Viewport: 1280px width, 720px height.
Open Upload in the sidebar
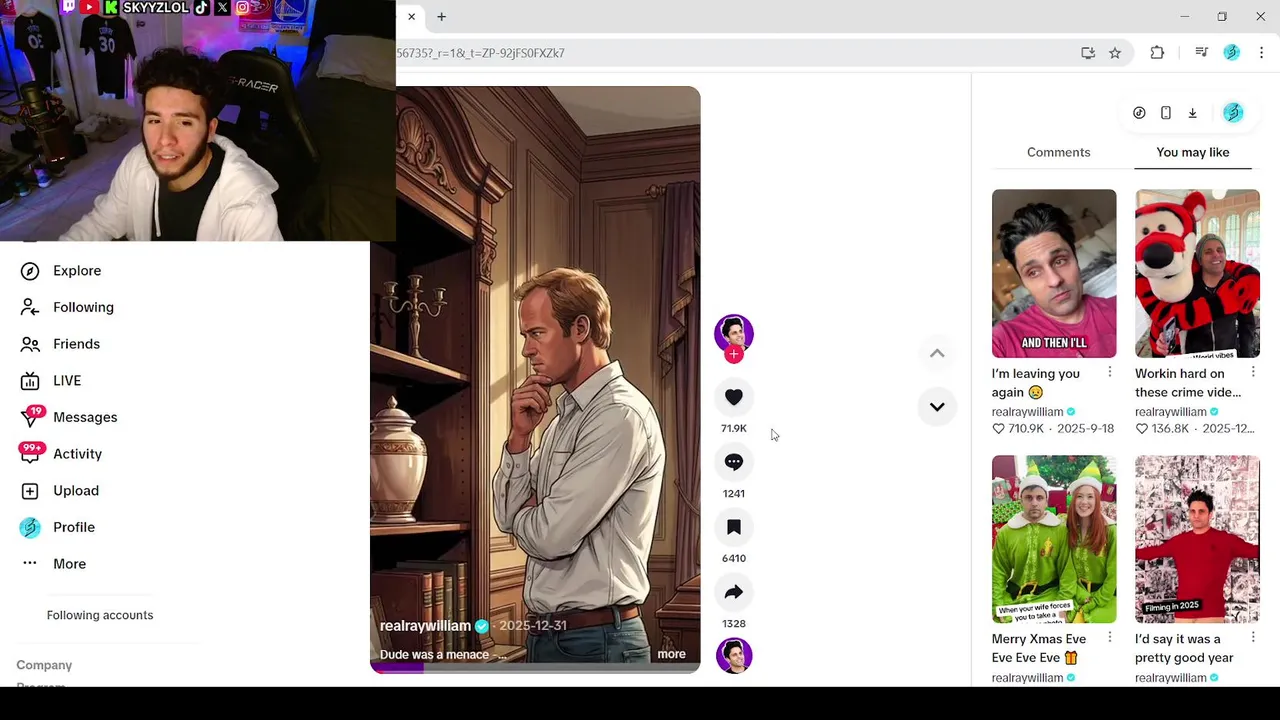pos(76,491)
